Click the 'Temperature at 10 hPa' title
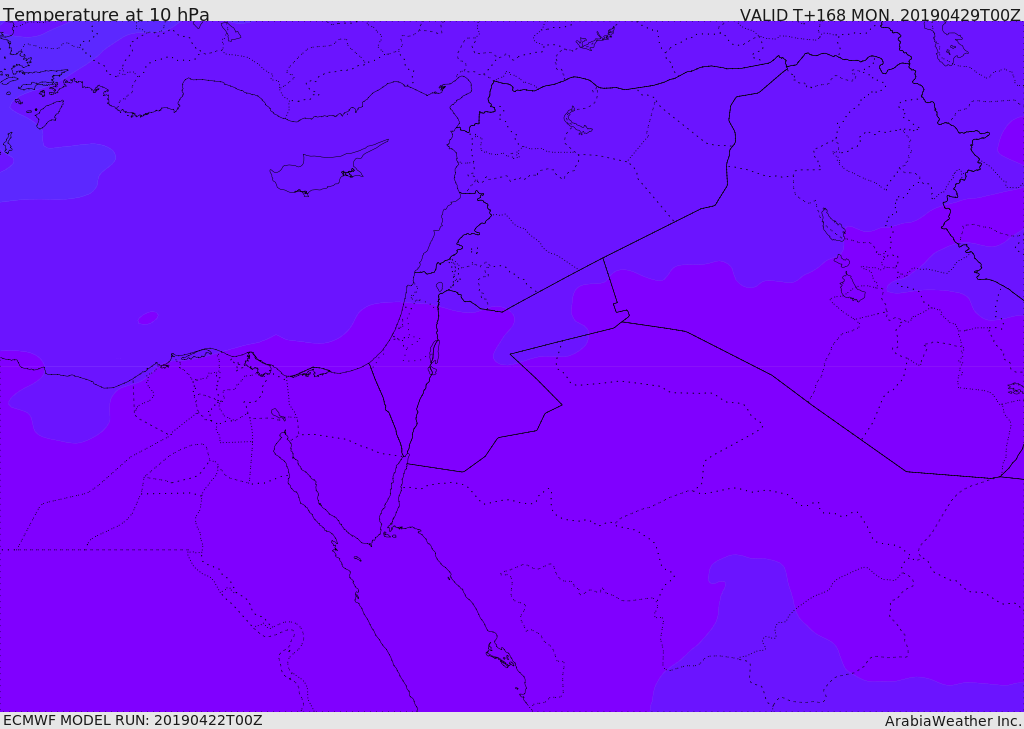The height and width of the screenshot is (729, 1024). tap(106, 14)
